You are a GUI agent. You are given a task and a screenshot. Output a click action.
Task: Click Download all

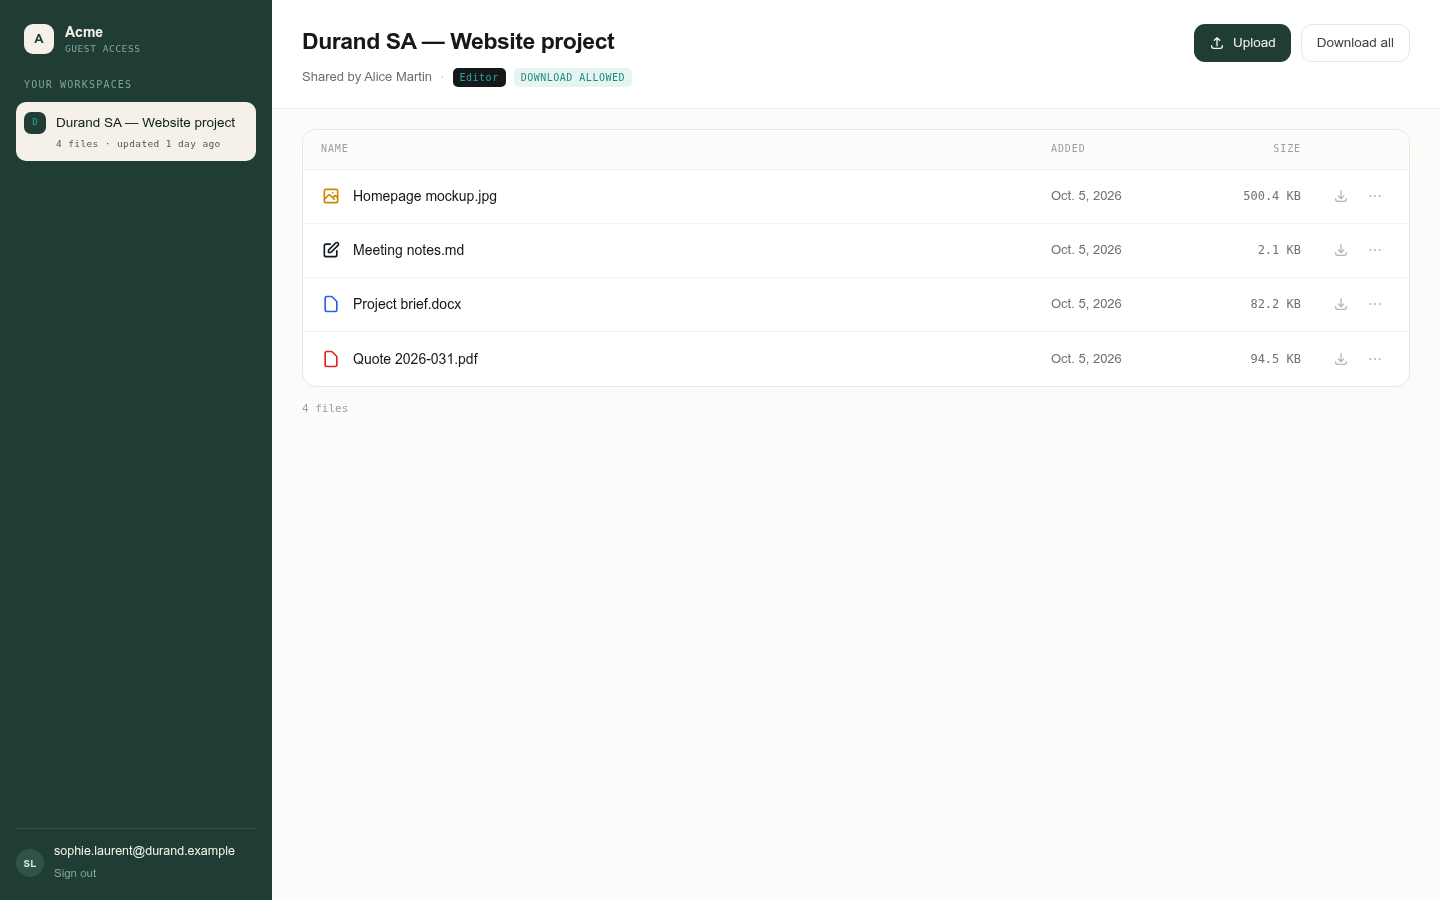1355,43
